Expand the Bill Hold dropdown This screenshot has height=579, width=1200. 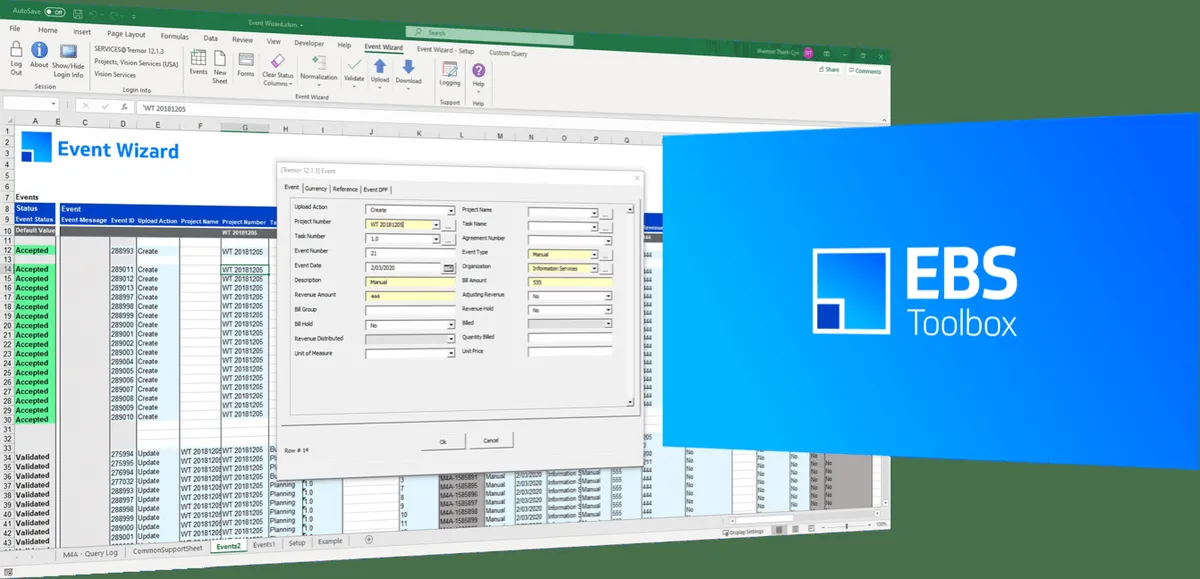pyautogui.click(x=451, y=325)
